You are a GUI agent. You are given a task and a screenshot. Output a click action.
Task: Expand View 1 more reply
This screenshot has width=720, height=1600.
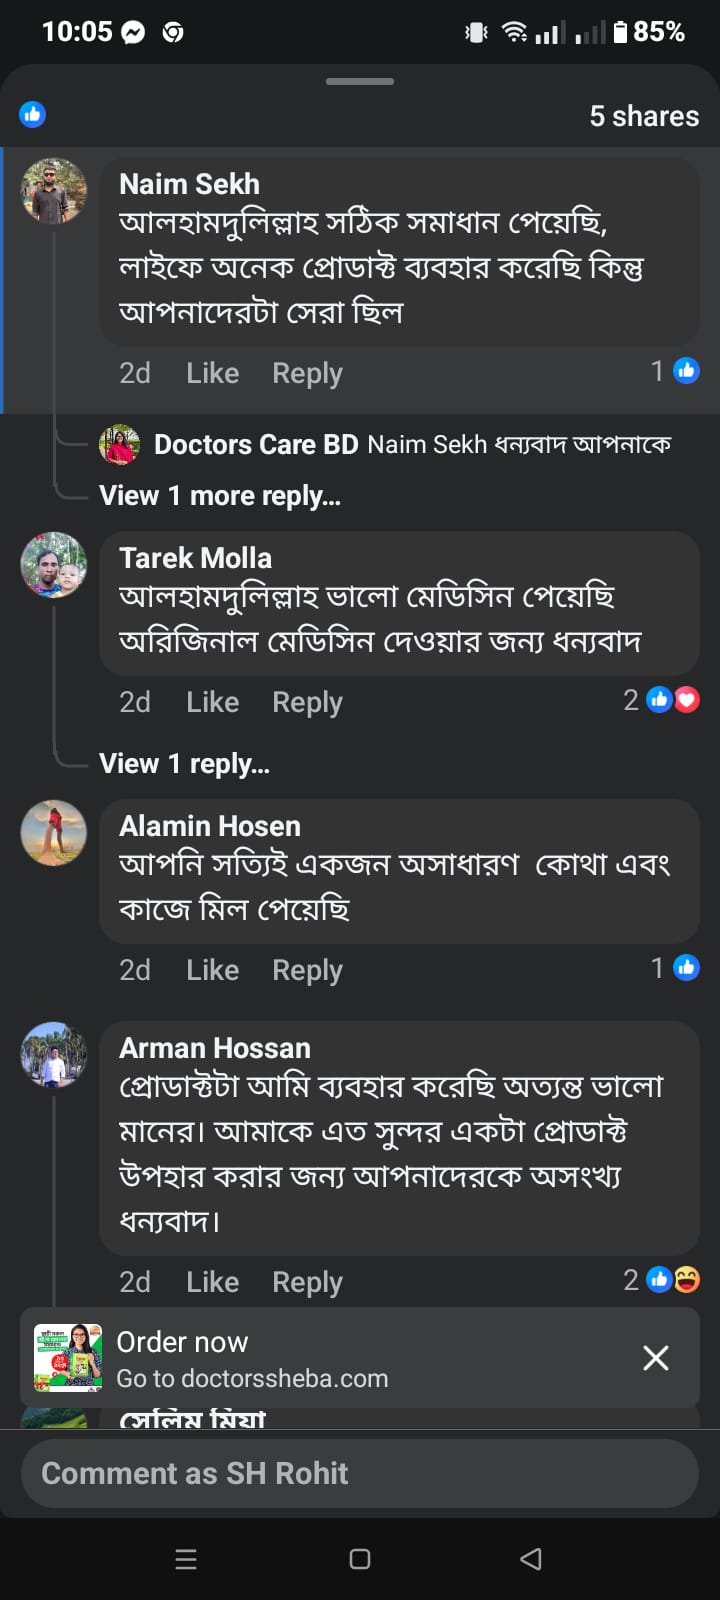point(220,496)
